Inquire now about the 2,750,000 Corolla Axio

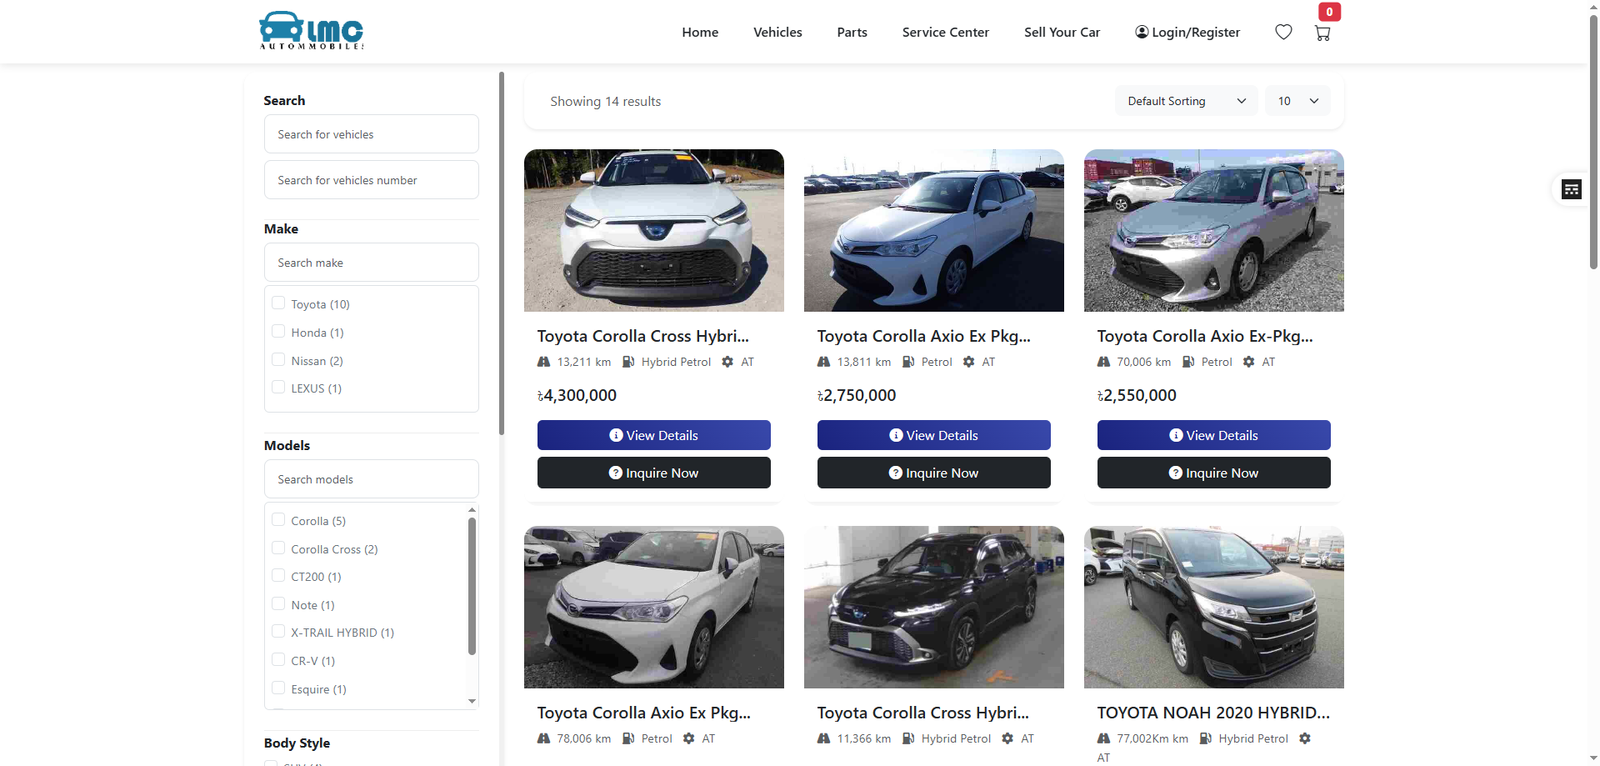point(934,473)
